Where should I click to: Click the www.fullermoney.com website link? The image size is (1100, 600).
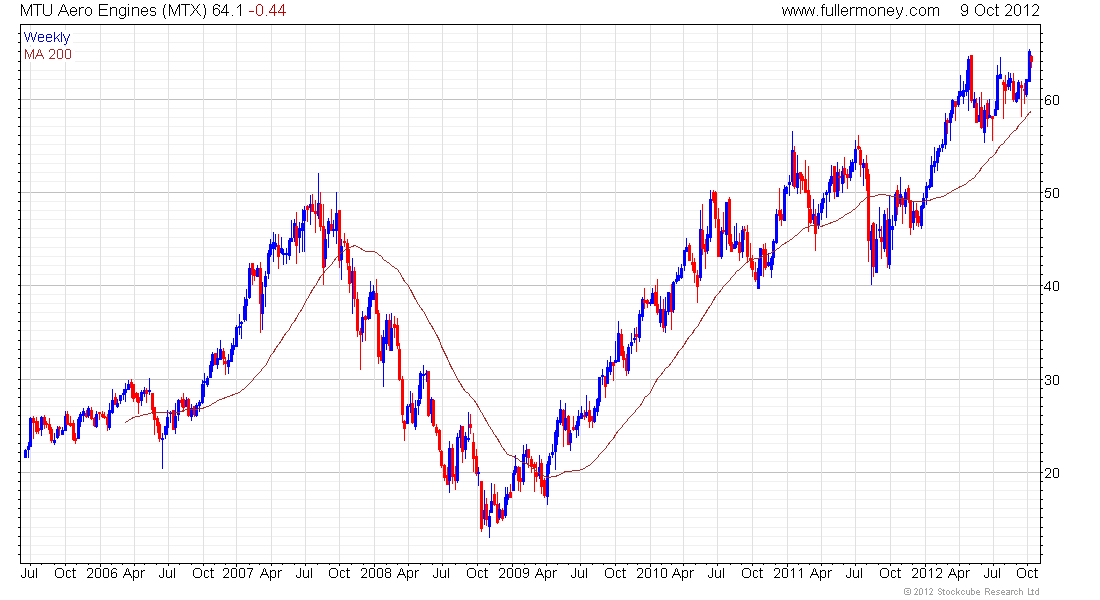point(860,11)
